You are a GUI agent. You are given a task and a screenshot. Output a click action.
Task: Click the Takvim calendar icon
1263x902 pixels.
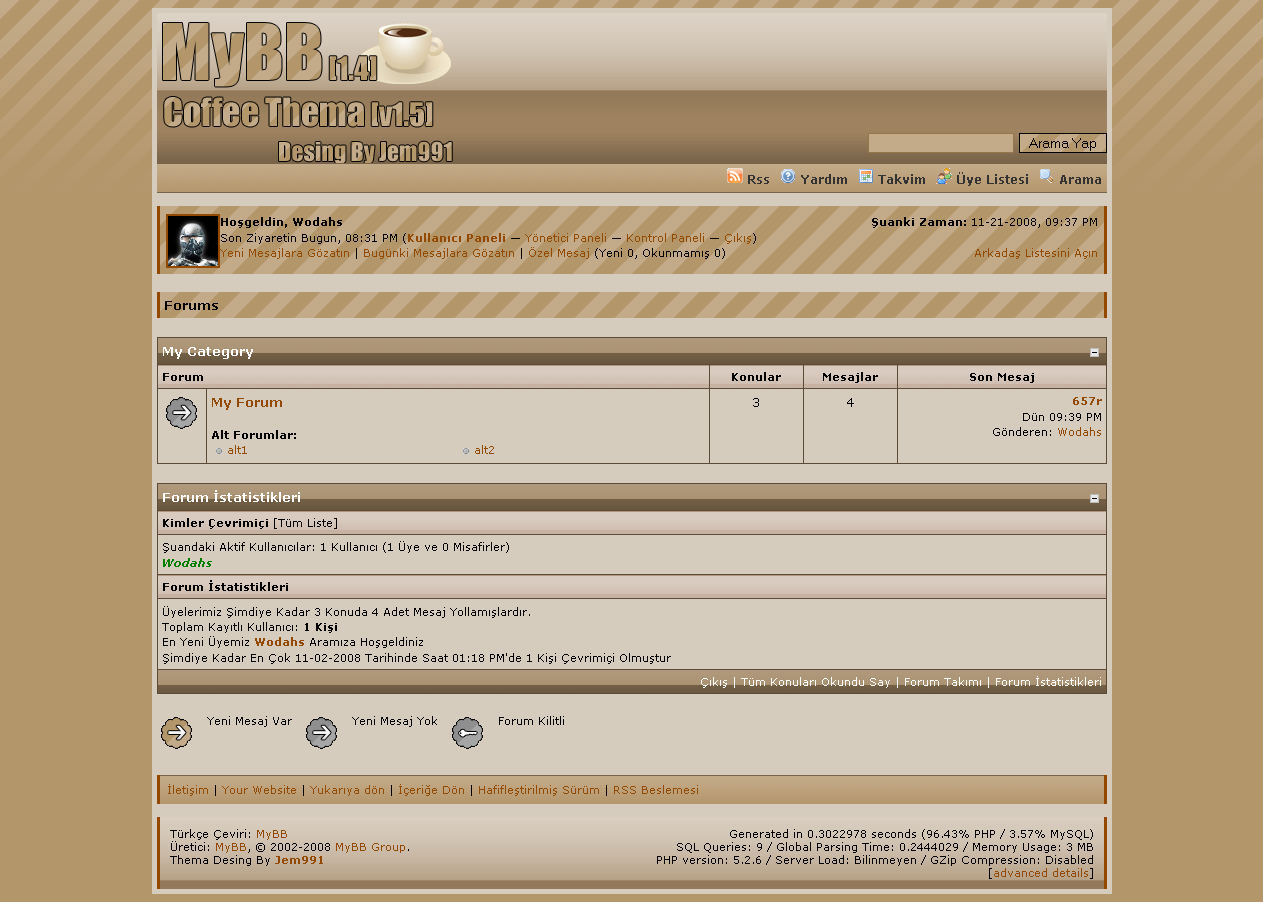click(866, 177)
